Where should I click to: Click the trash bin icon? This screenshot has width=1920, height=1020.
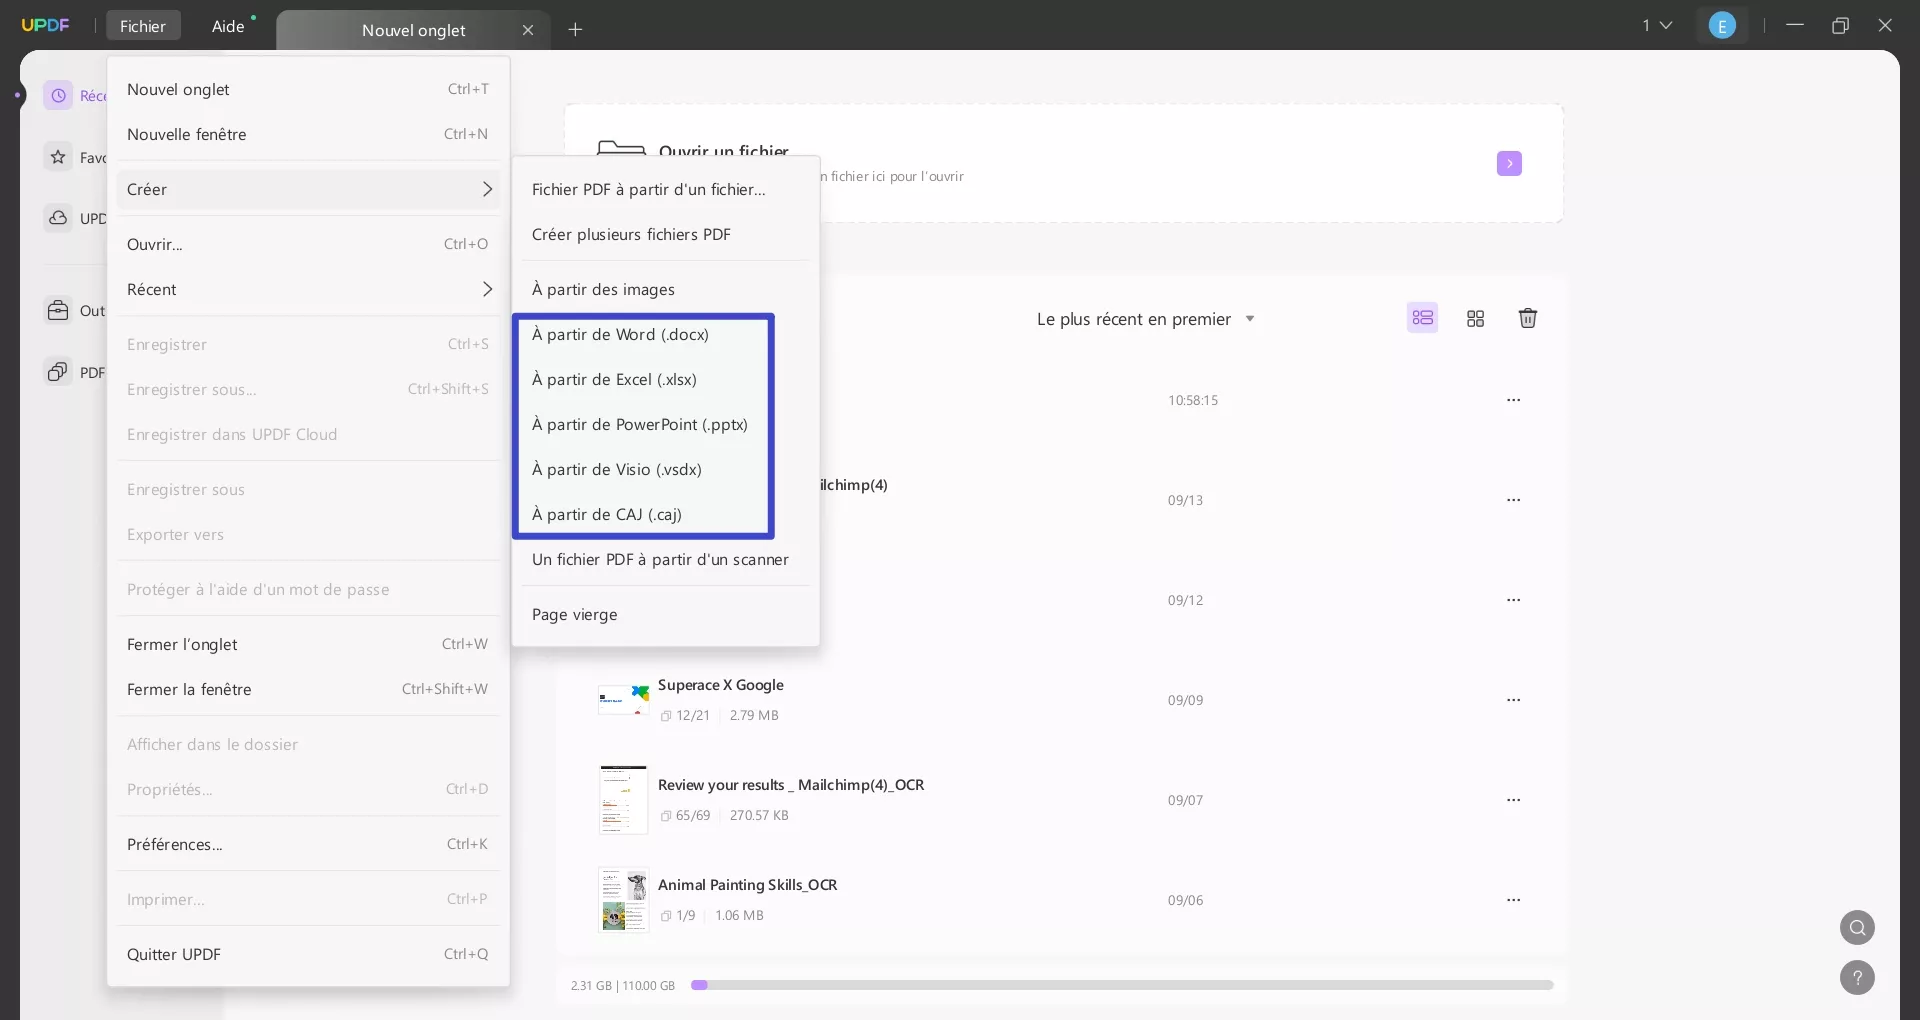[1528, 318]
